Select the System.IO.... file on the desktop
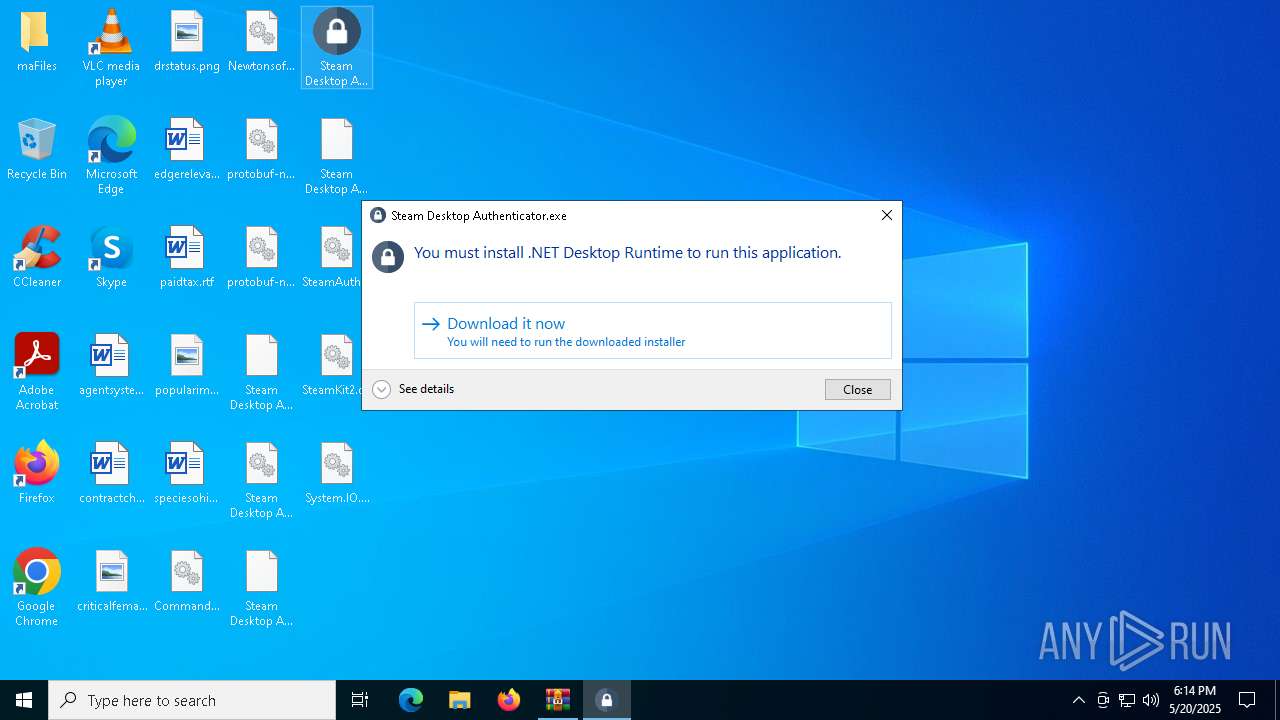The width and height of the screenshot is (1280, 720). coord(337,475)
